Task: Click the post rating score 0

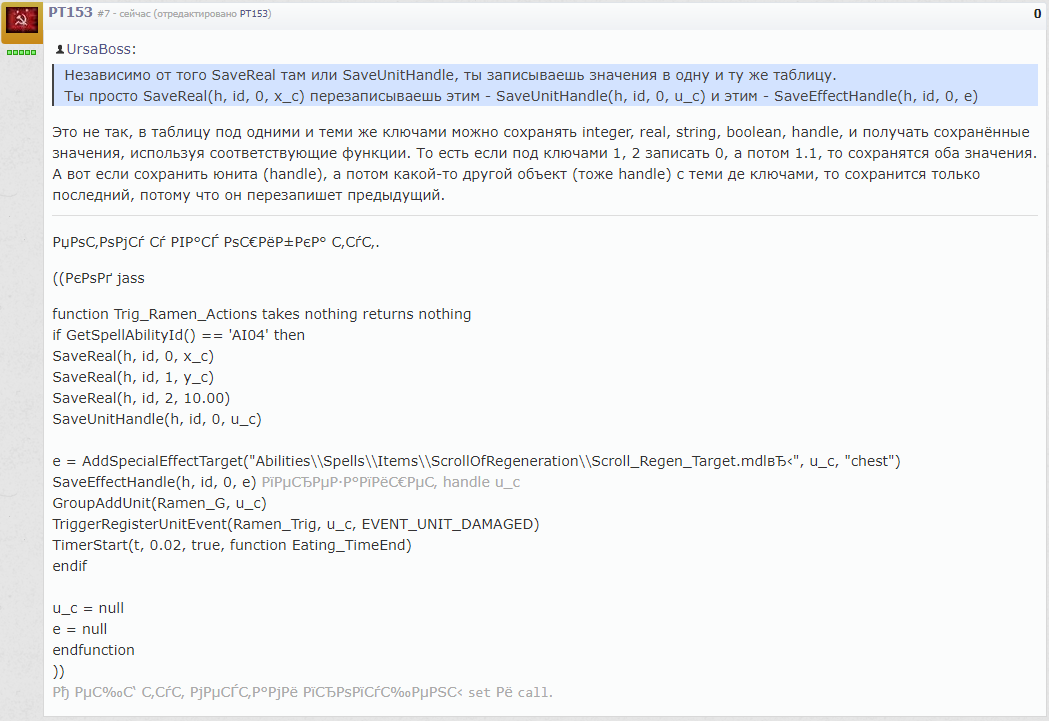Action: tap(1038, 13)
